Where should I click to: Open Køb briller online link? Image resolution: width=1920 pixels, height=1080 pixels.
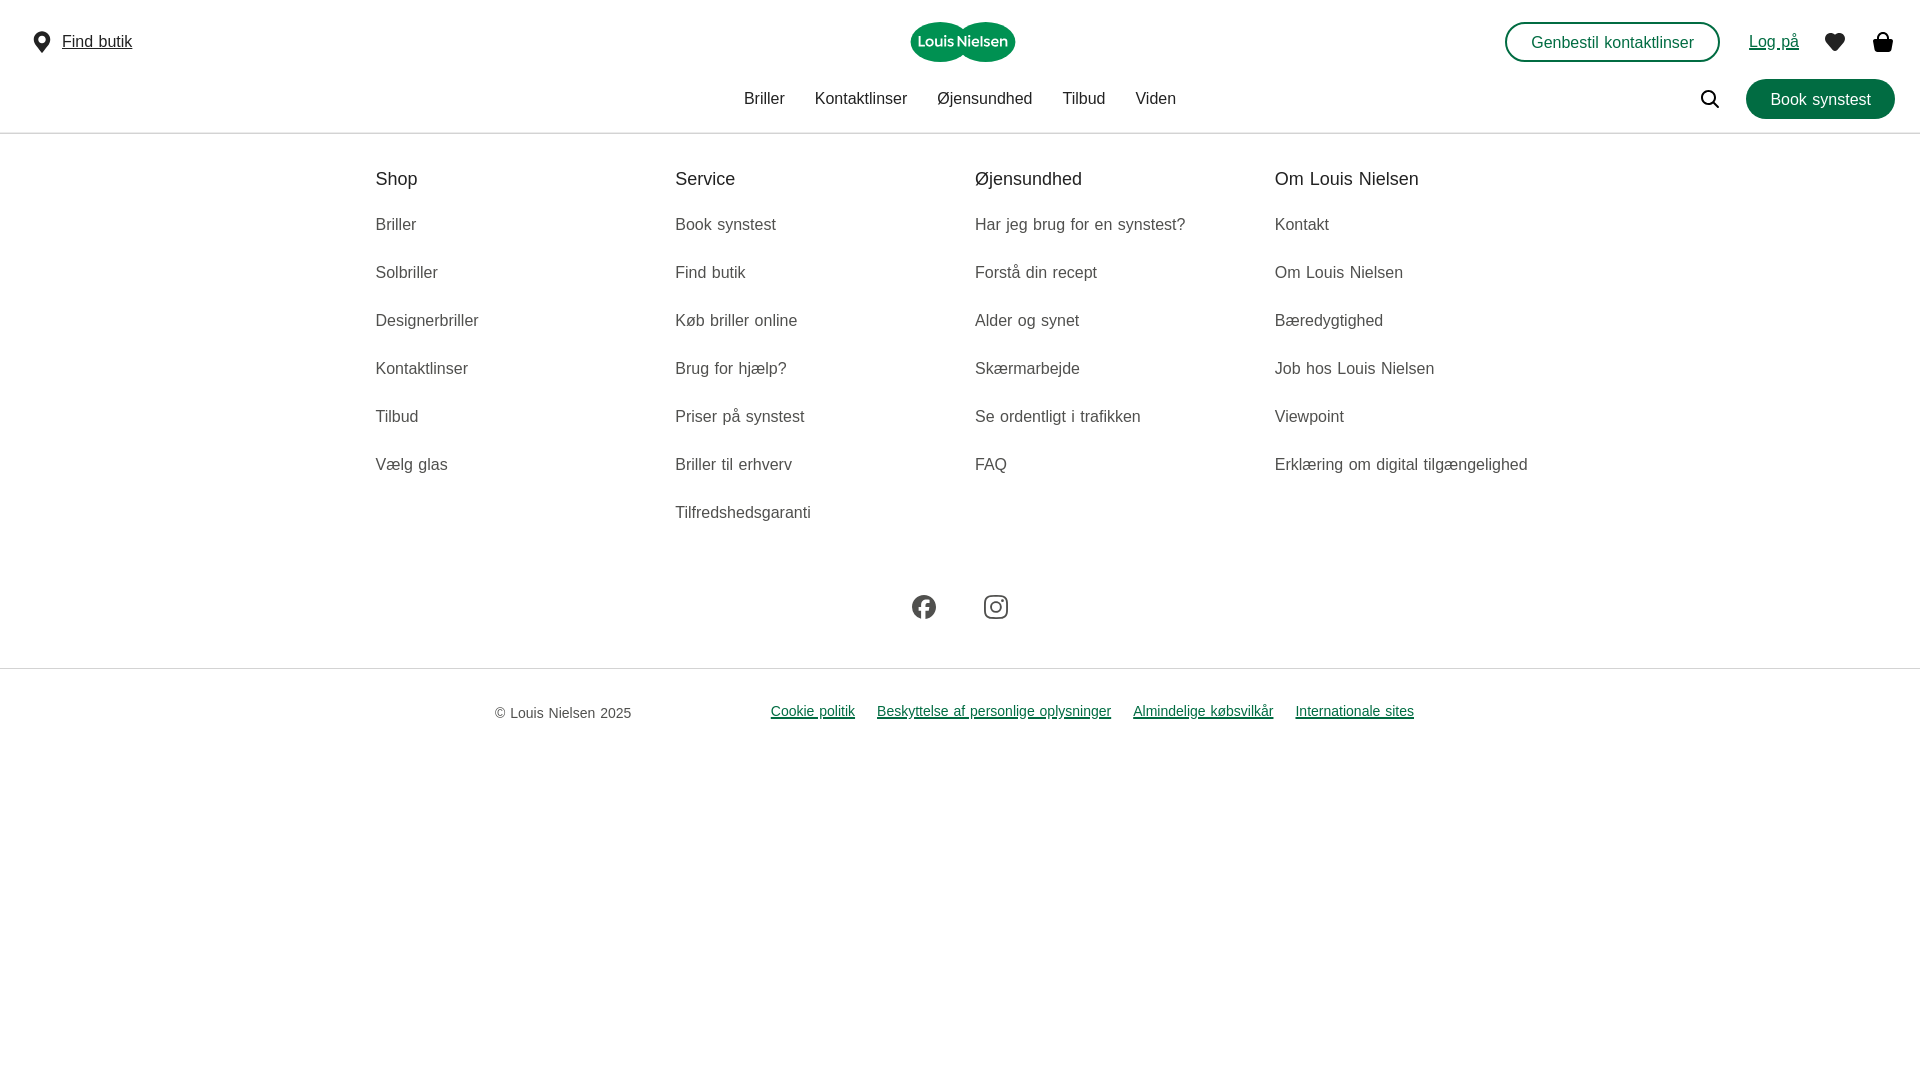tap(736, 321)
